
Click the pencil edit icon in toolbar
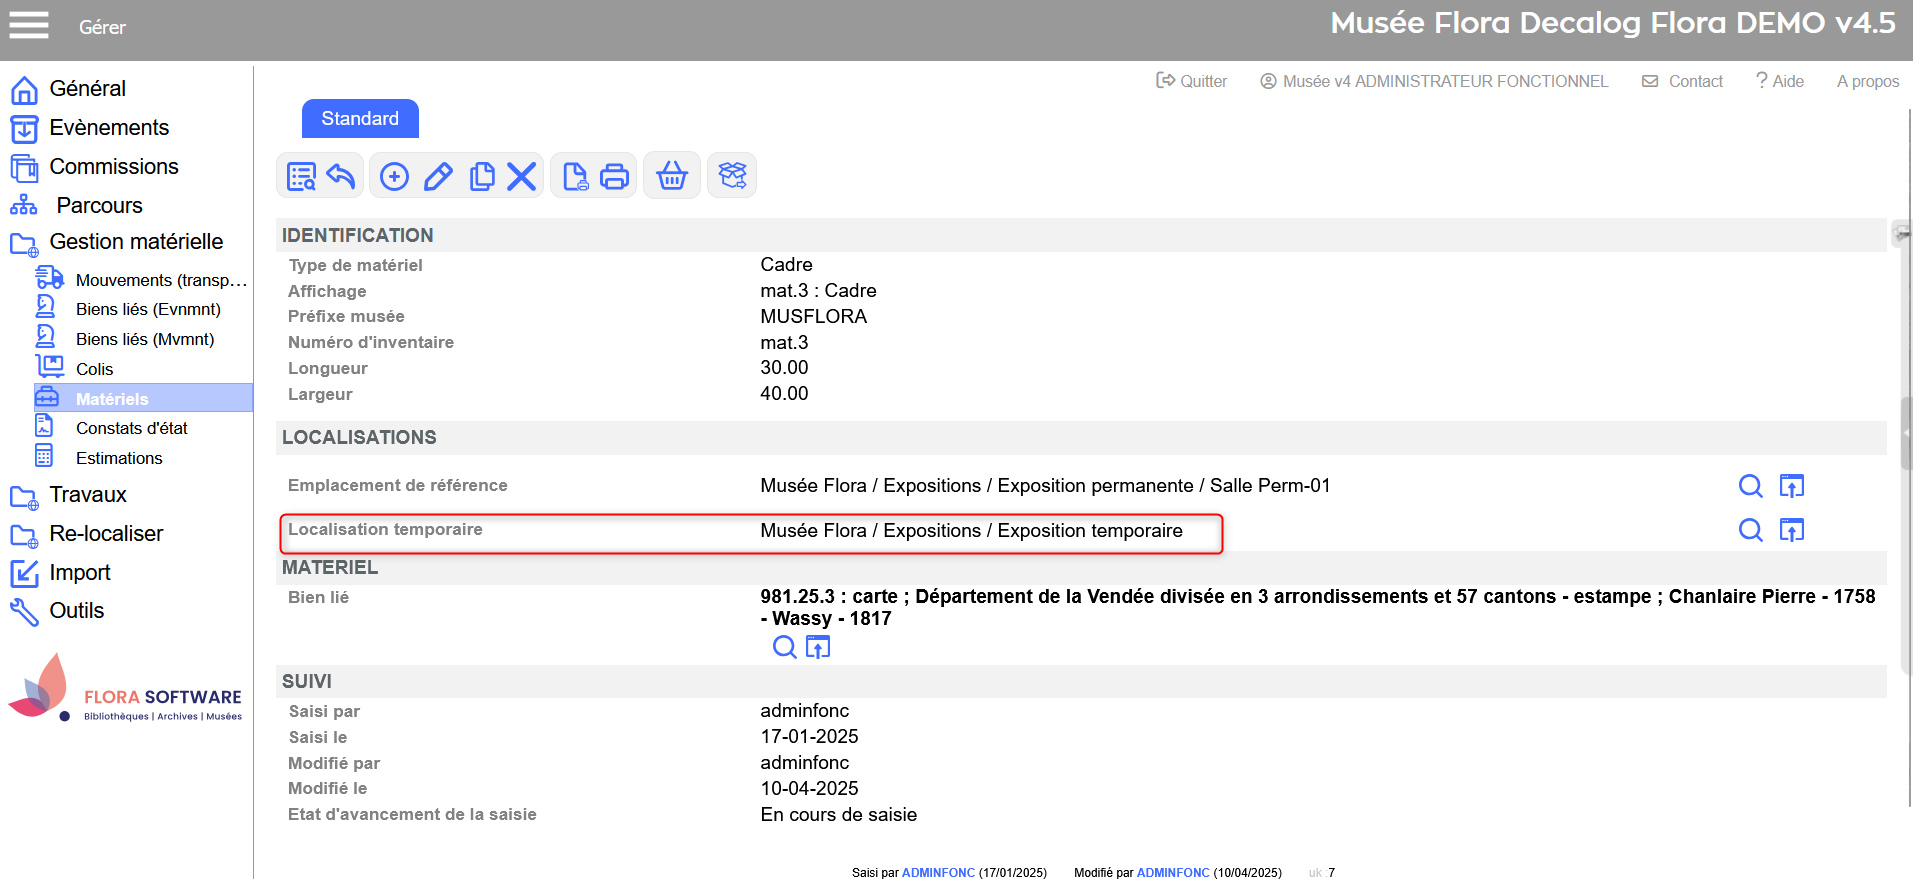(438, 177)
